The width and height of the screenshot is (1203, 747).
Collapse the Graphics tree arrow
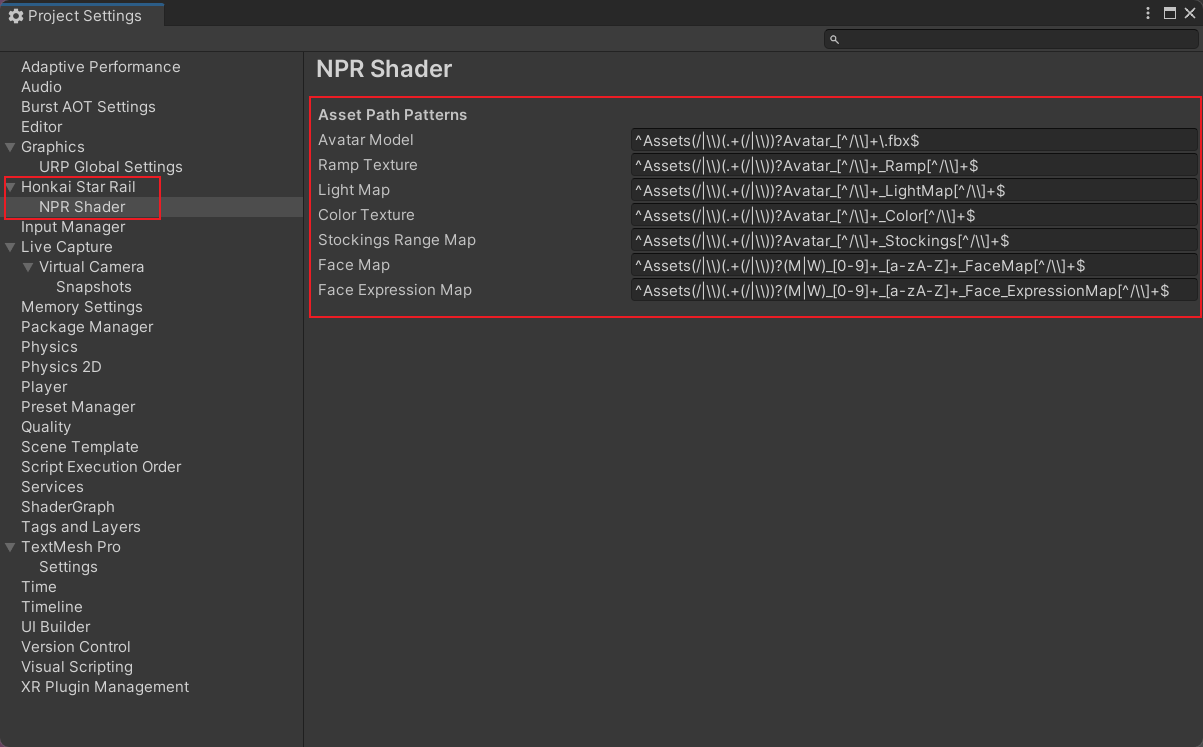pos(10,147)
